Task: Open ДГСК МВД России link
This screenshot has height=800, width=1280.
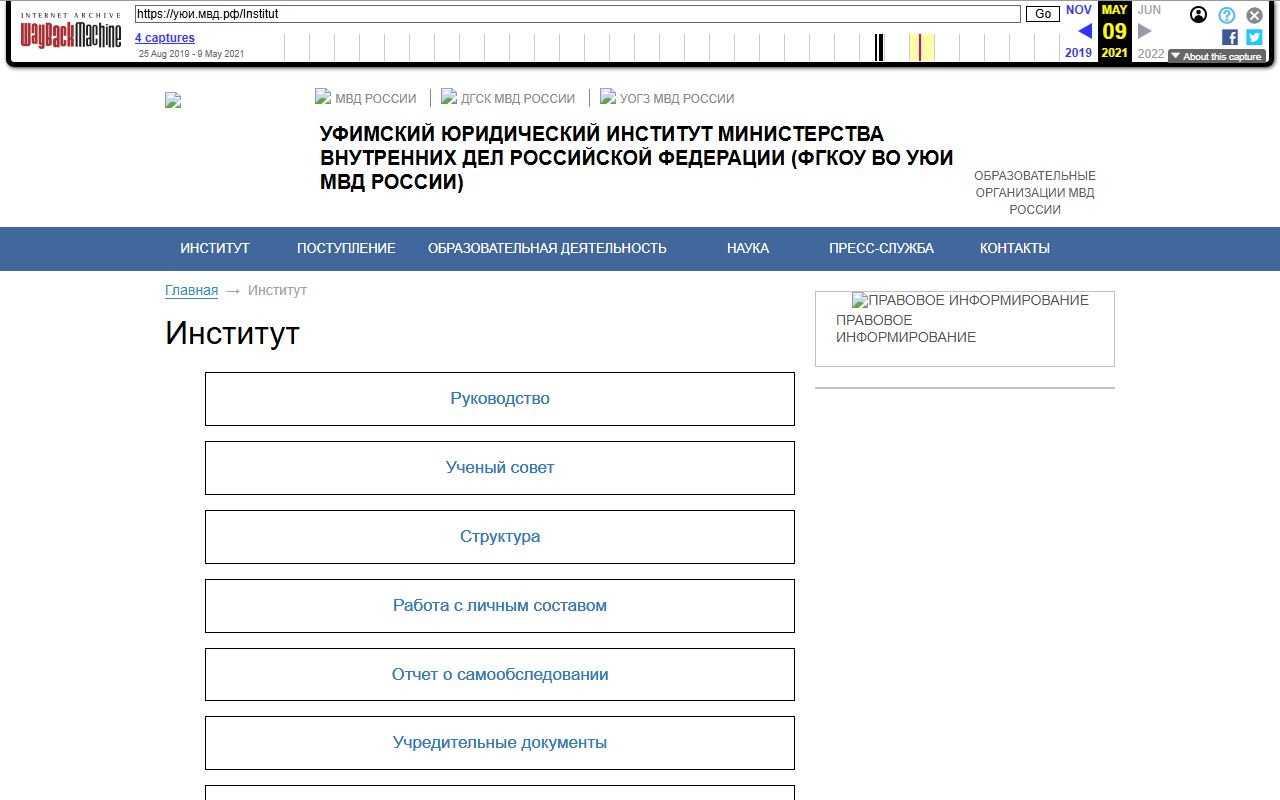Action: pos(508,98)
